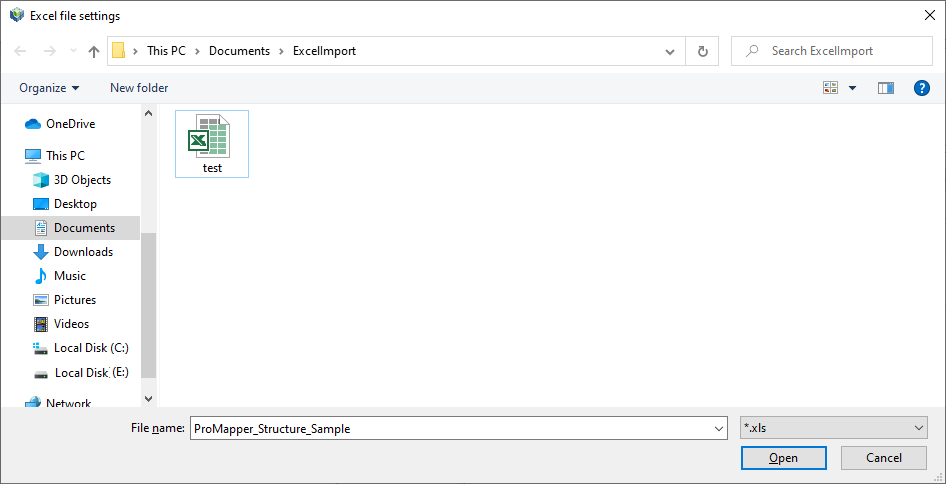Toggle the preview pane icon
Image resolution: width=946 pixels, height=484 pixels.
click(x=885, y=88)
